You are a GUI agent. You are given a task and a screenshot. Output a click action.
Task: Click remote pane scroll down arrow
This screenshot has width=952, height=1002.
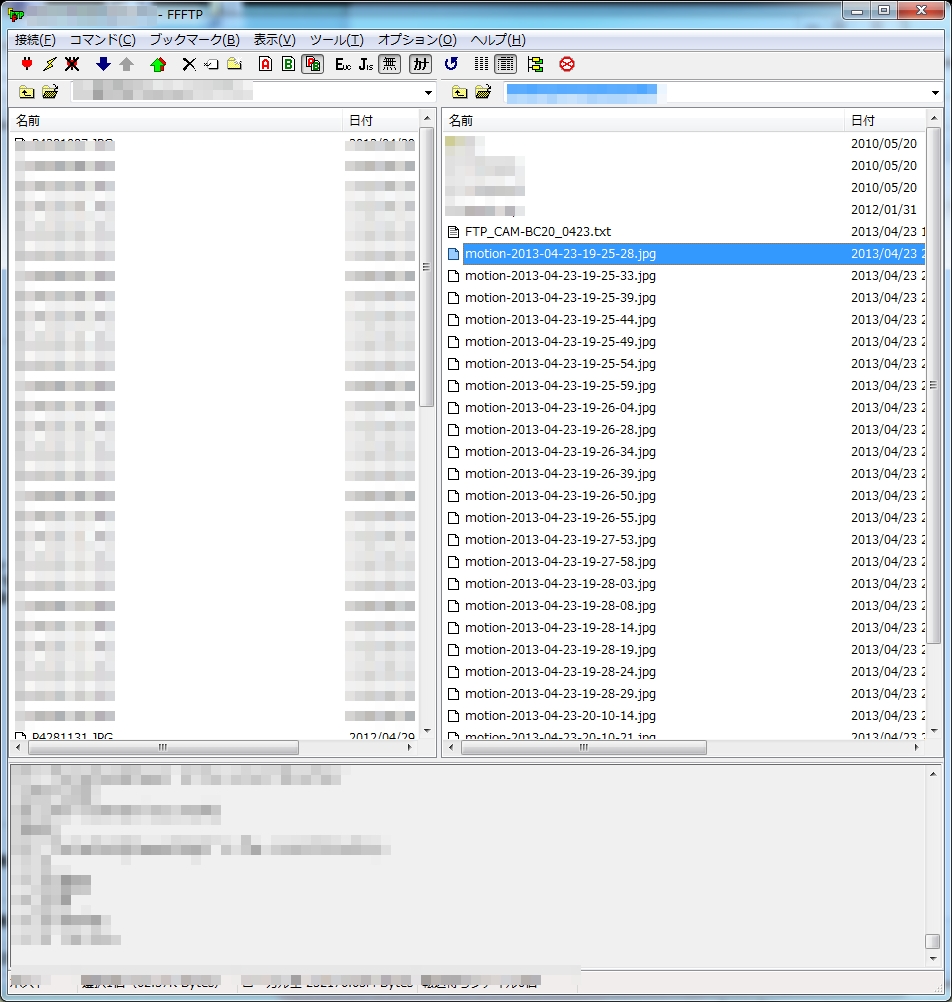click(934, 730)
